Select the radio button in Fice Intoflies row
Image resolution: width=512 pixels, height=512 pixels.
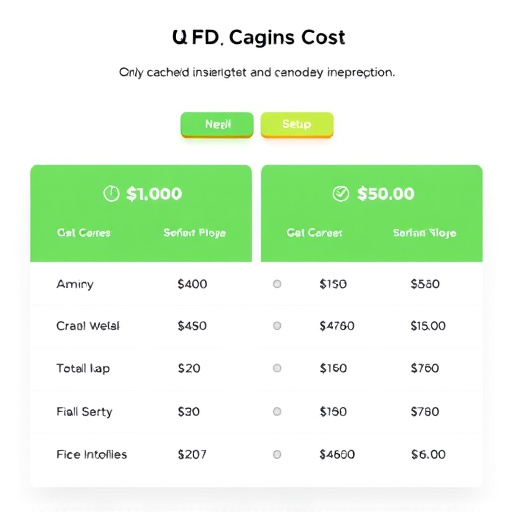click(x=277, y=454)
